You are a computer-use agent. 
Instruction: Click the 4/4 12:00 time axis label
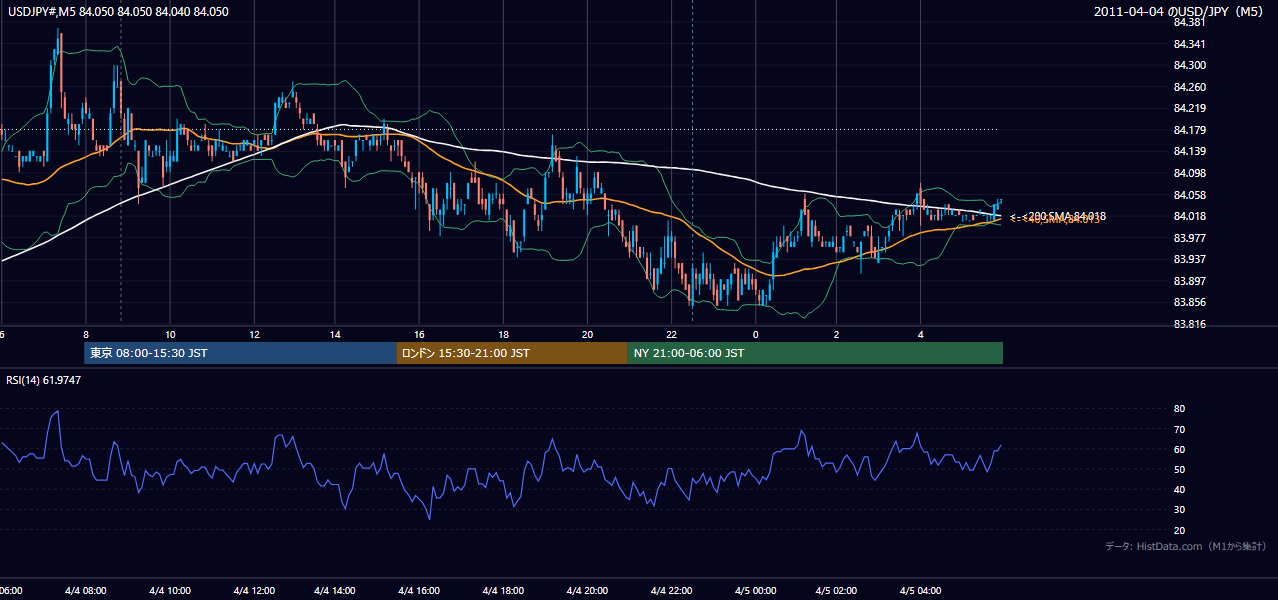[253, 591]
